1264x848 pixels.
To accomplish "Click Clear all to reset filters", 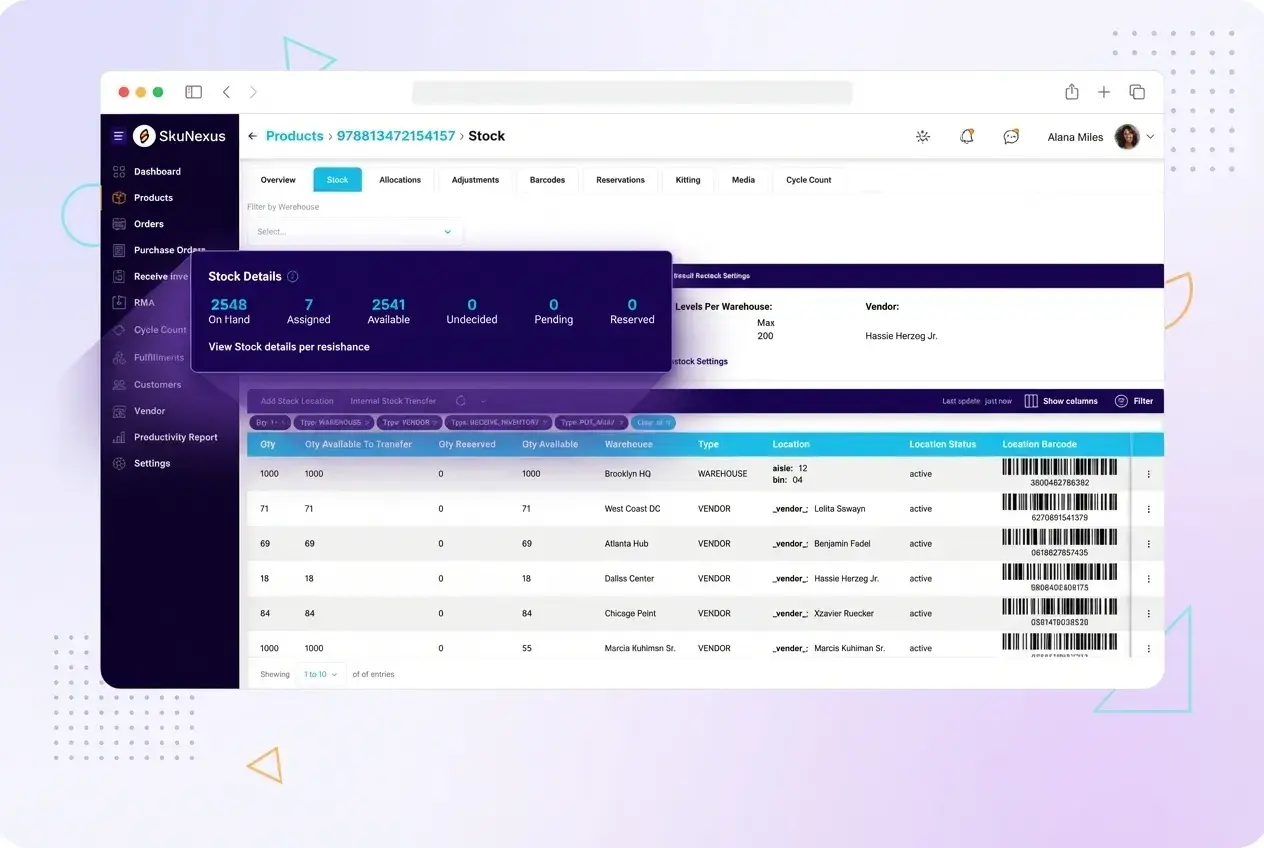I will point(652,422).
